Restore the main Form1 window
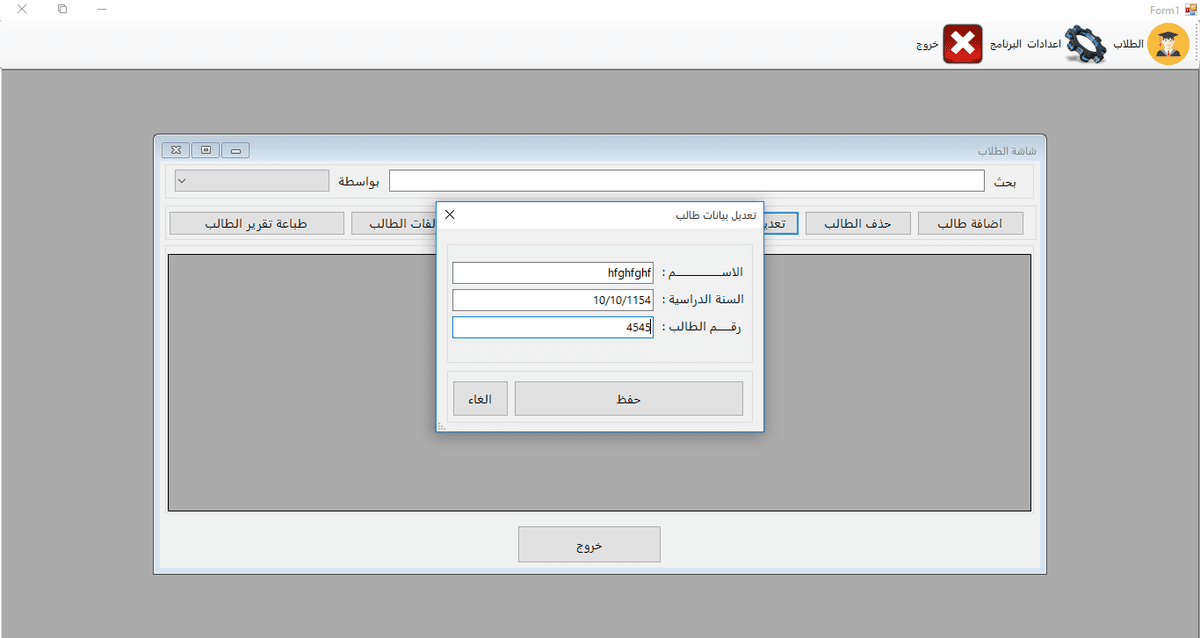Viewport: 1200px width, 638px height. tap(62, 9)
